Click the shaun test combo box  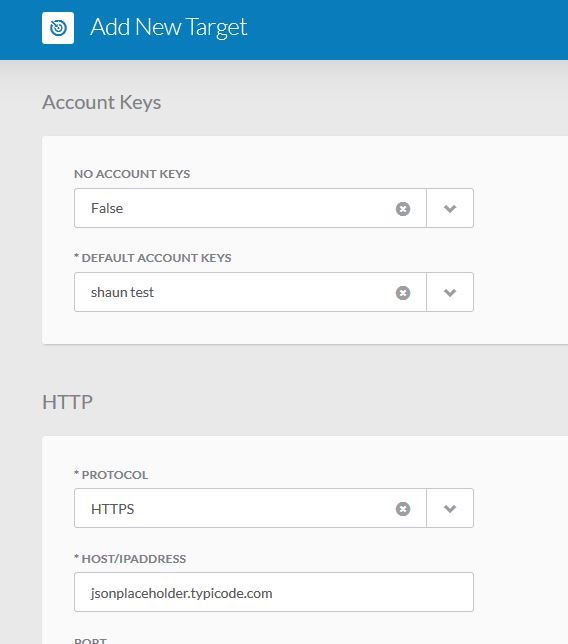coord(250,292)
